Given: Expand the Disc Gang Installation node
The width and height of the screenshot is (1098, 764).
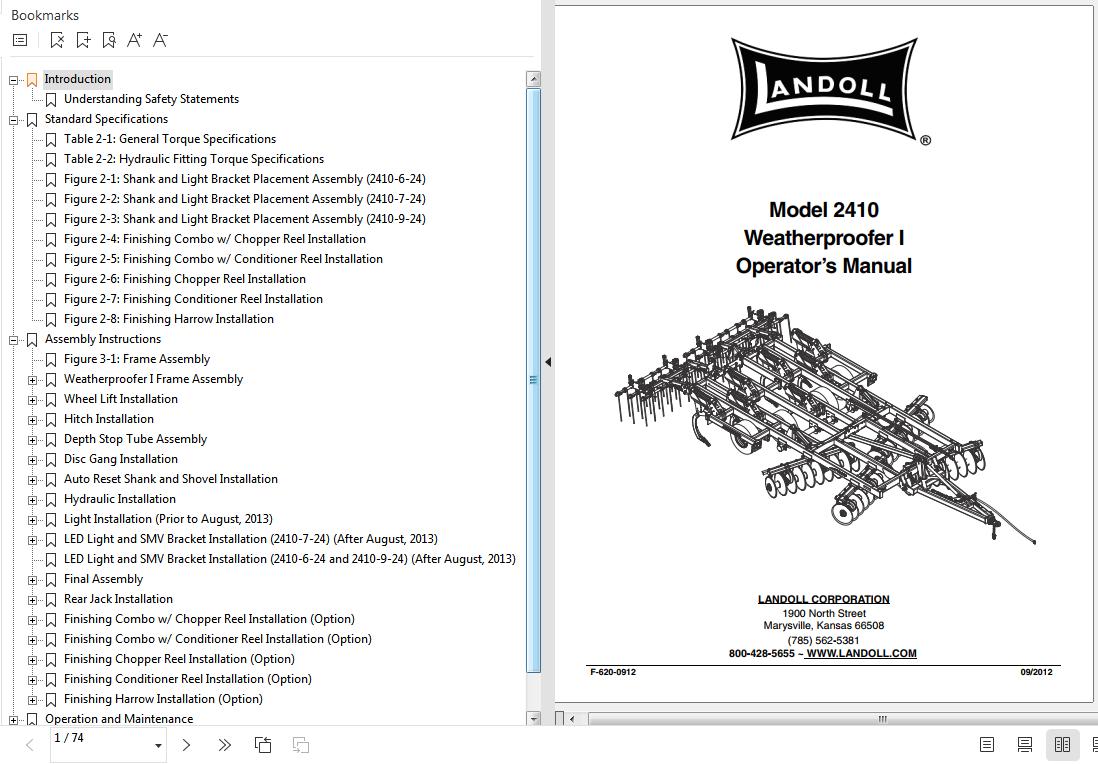Looking at the screenshot, I should (32, 460).
